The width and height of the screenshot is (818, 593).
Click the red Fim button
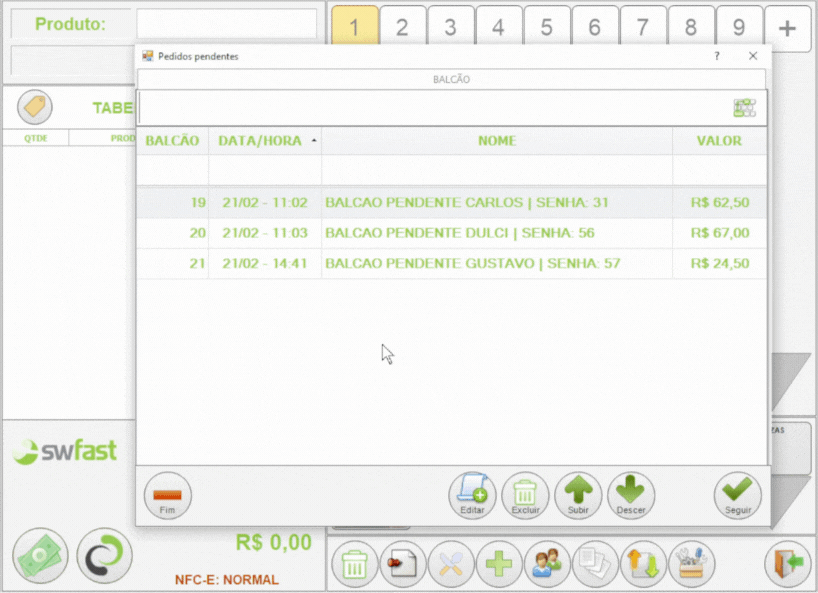[167, 495]
